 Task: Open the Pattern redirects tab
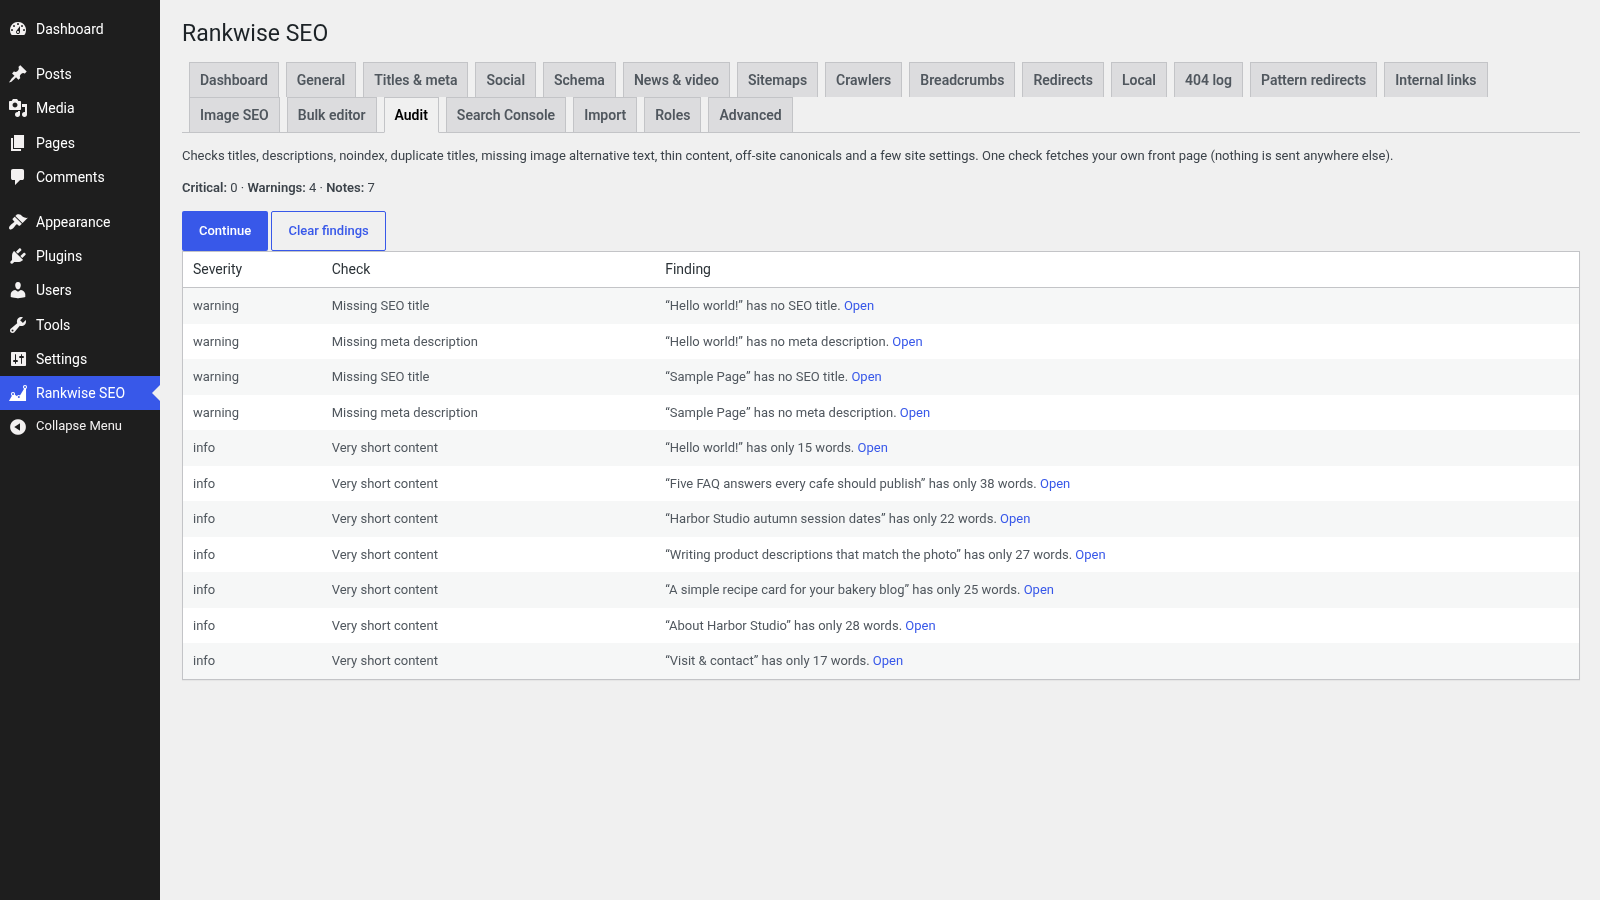click(1313, 80)
